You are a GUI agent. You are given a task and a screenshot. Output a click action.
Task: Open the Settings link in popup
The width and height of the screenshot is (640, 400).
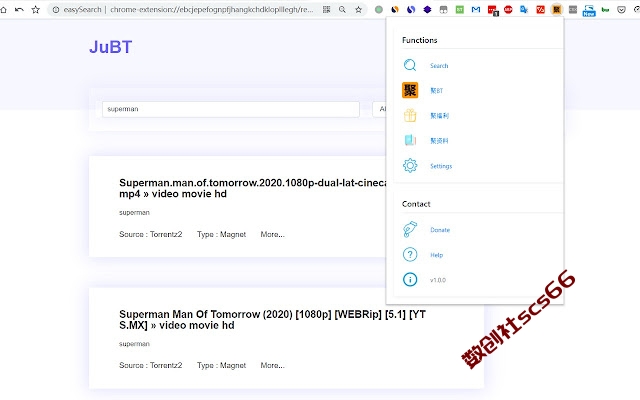point(441,166)
